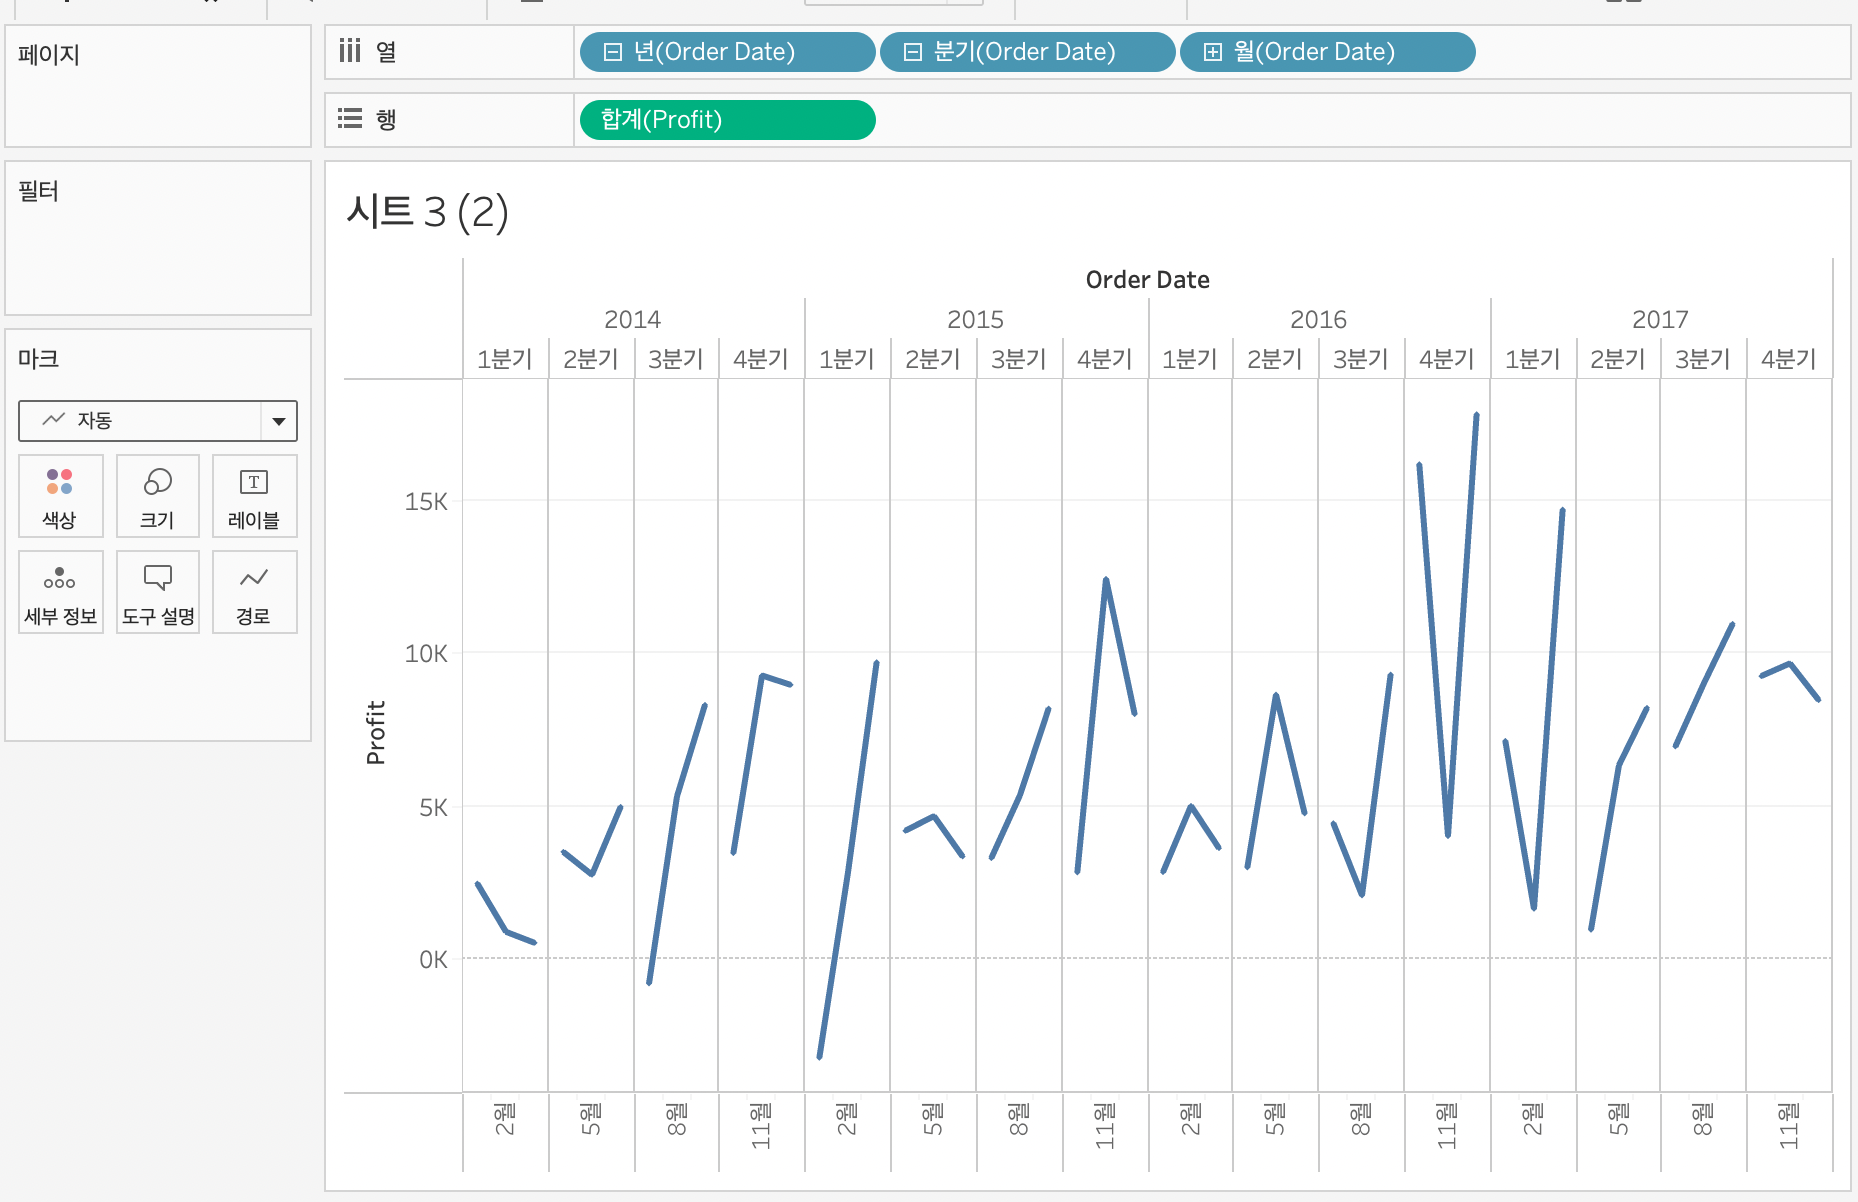Select the 2014 year header
Viewport: 1858px width, 1202px height.
632,319
